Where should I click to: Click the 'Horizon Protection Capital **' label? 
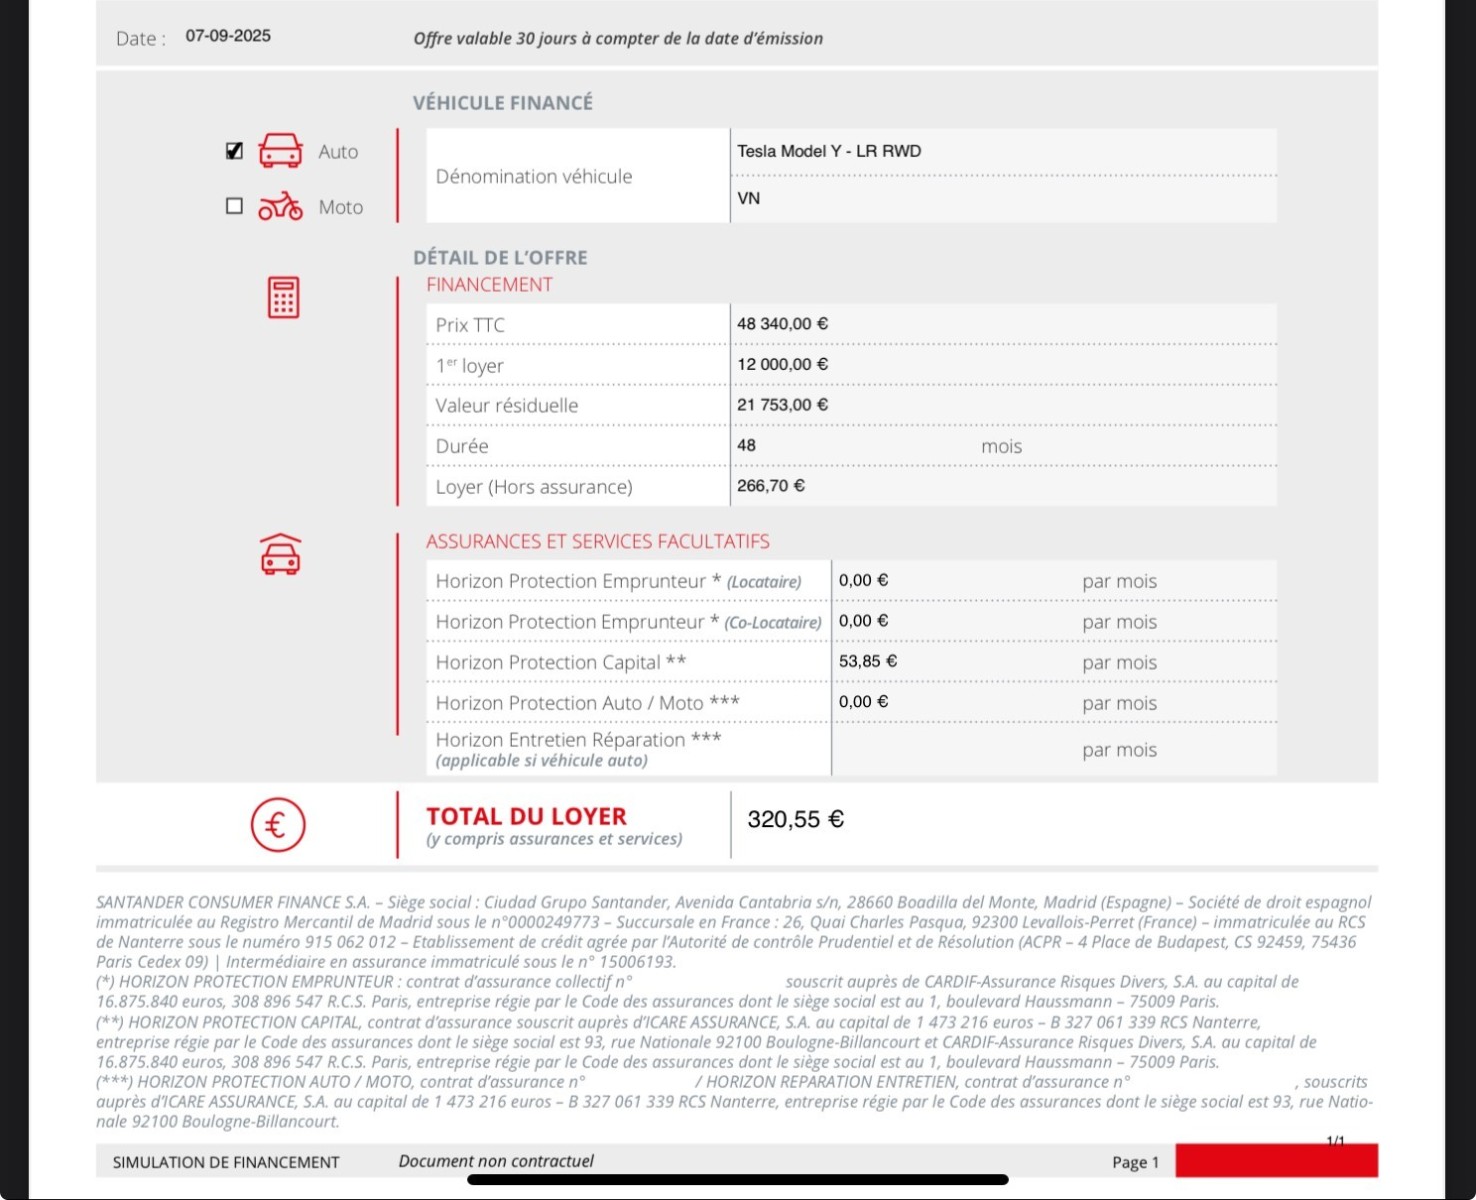[x=561, y=663]
